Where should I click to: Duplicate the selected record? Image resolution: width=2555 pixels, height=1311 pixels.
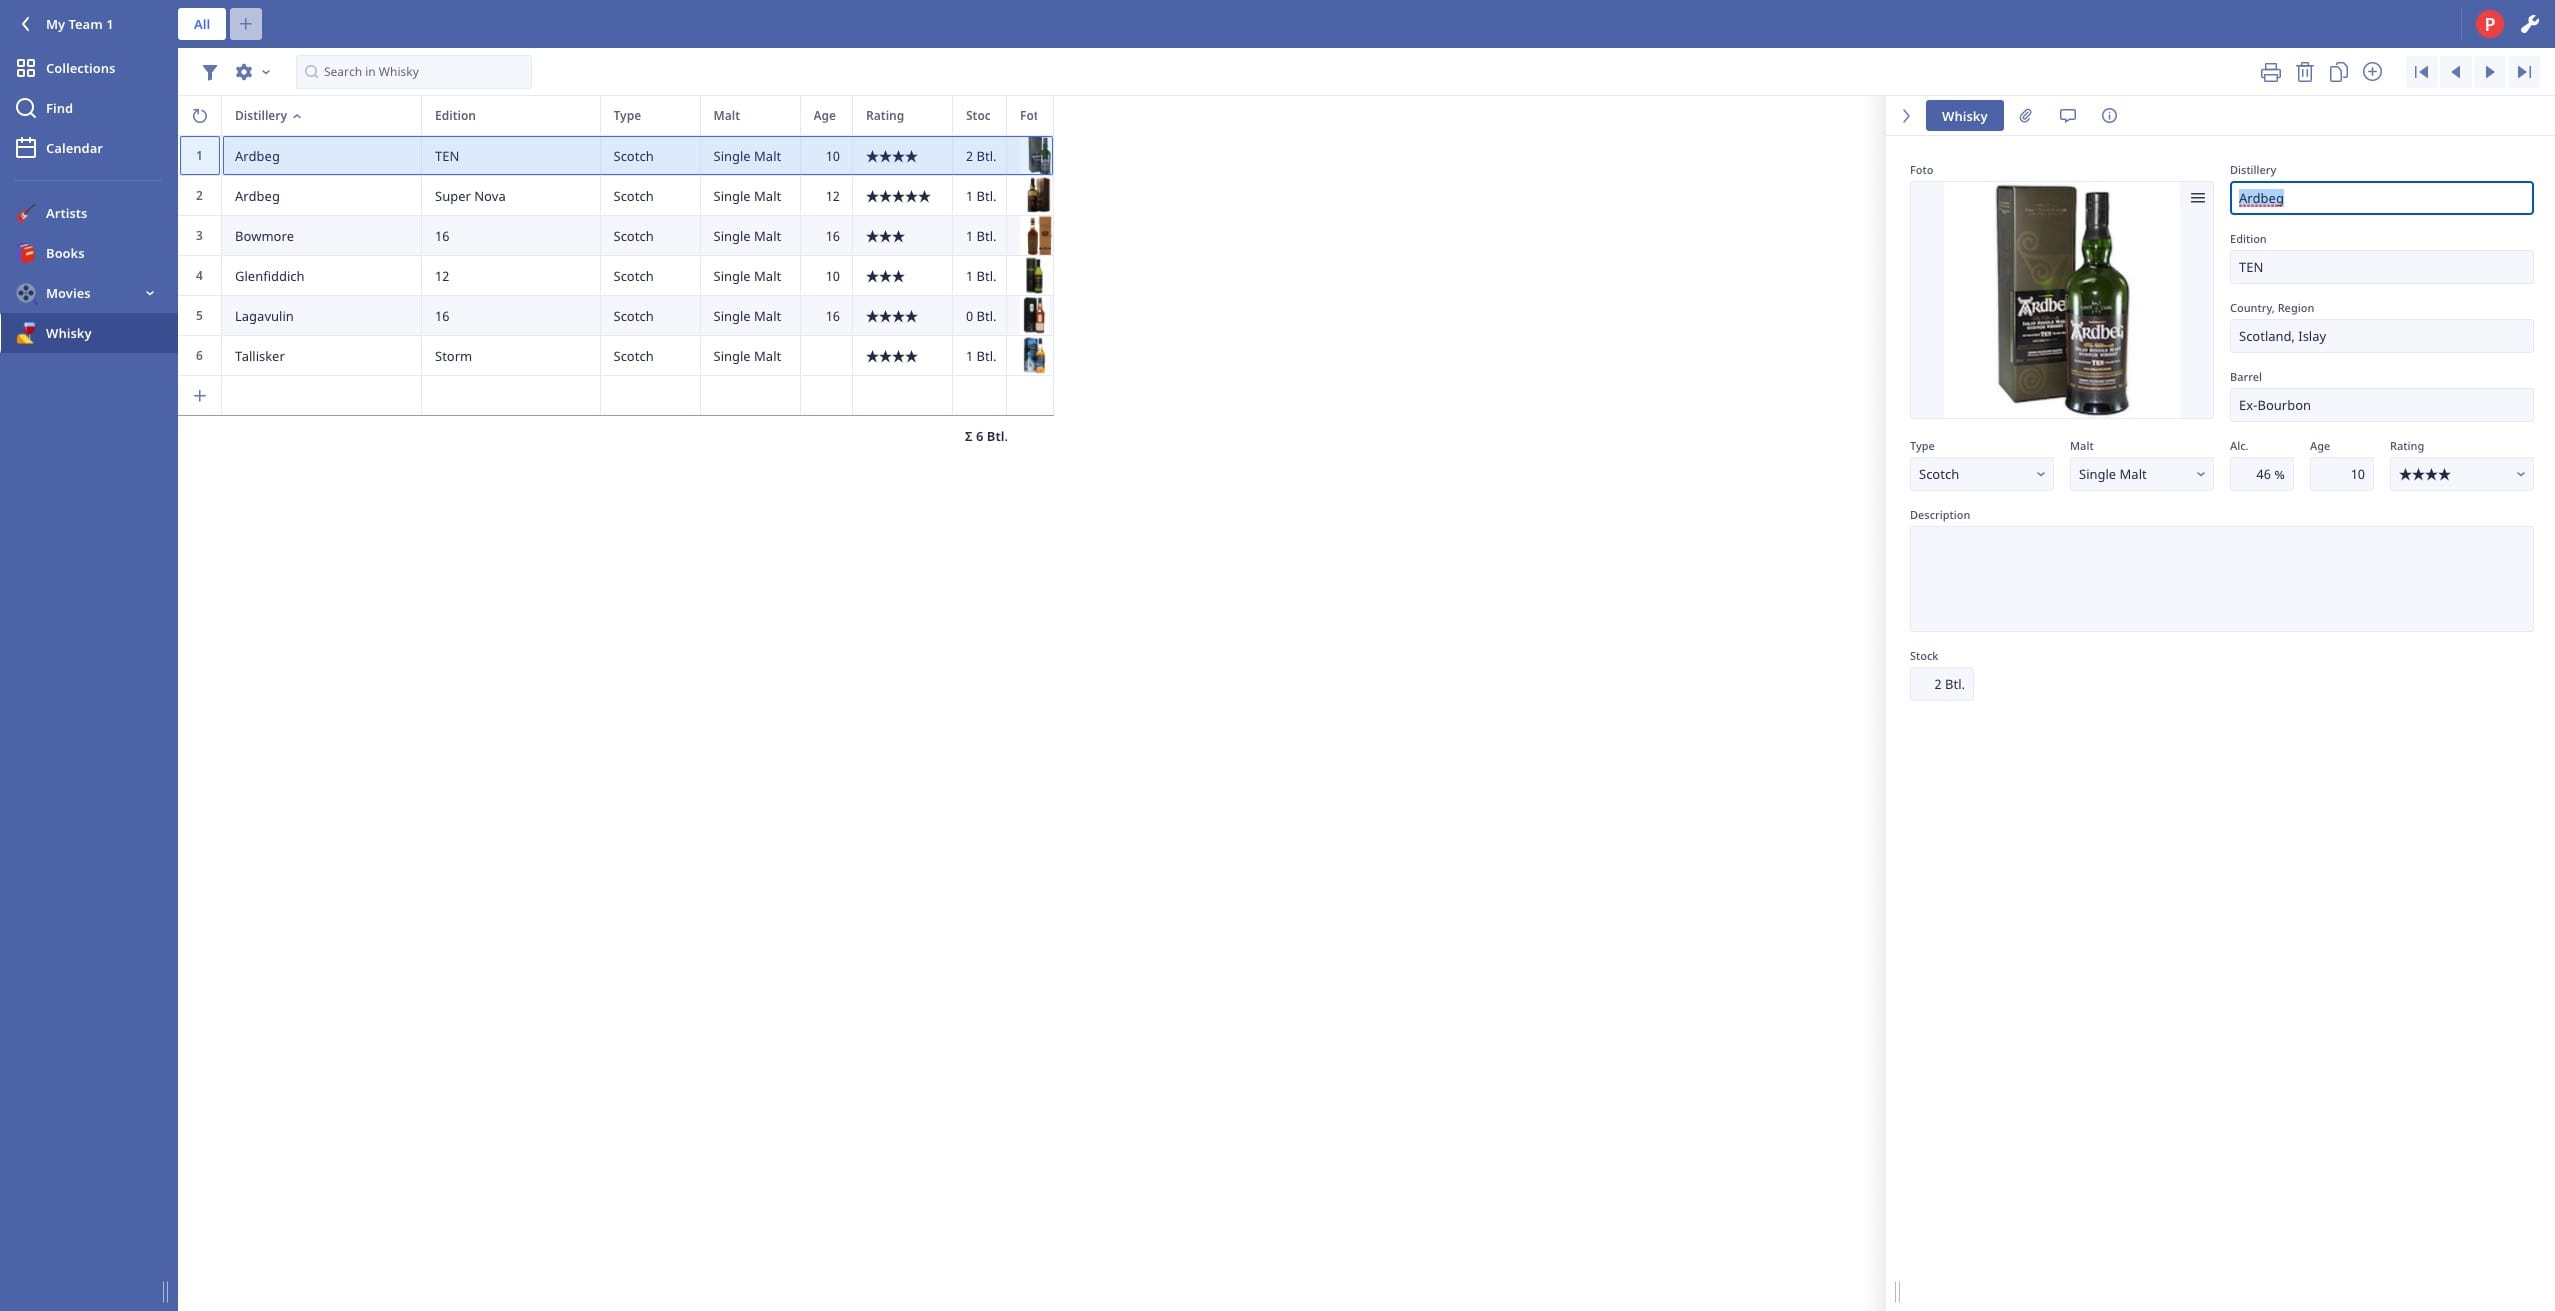2339,72
